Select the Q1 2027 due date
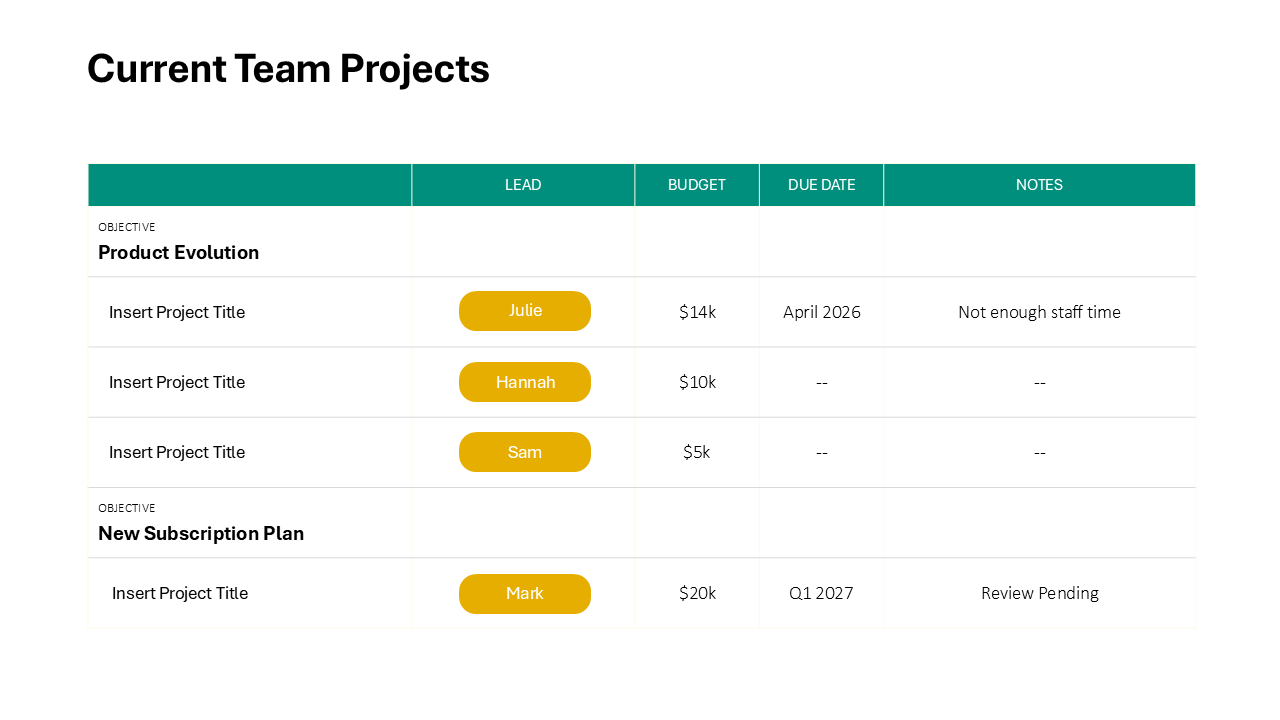This screenshot has width=1280, height=720. click(x=821, y=593)
